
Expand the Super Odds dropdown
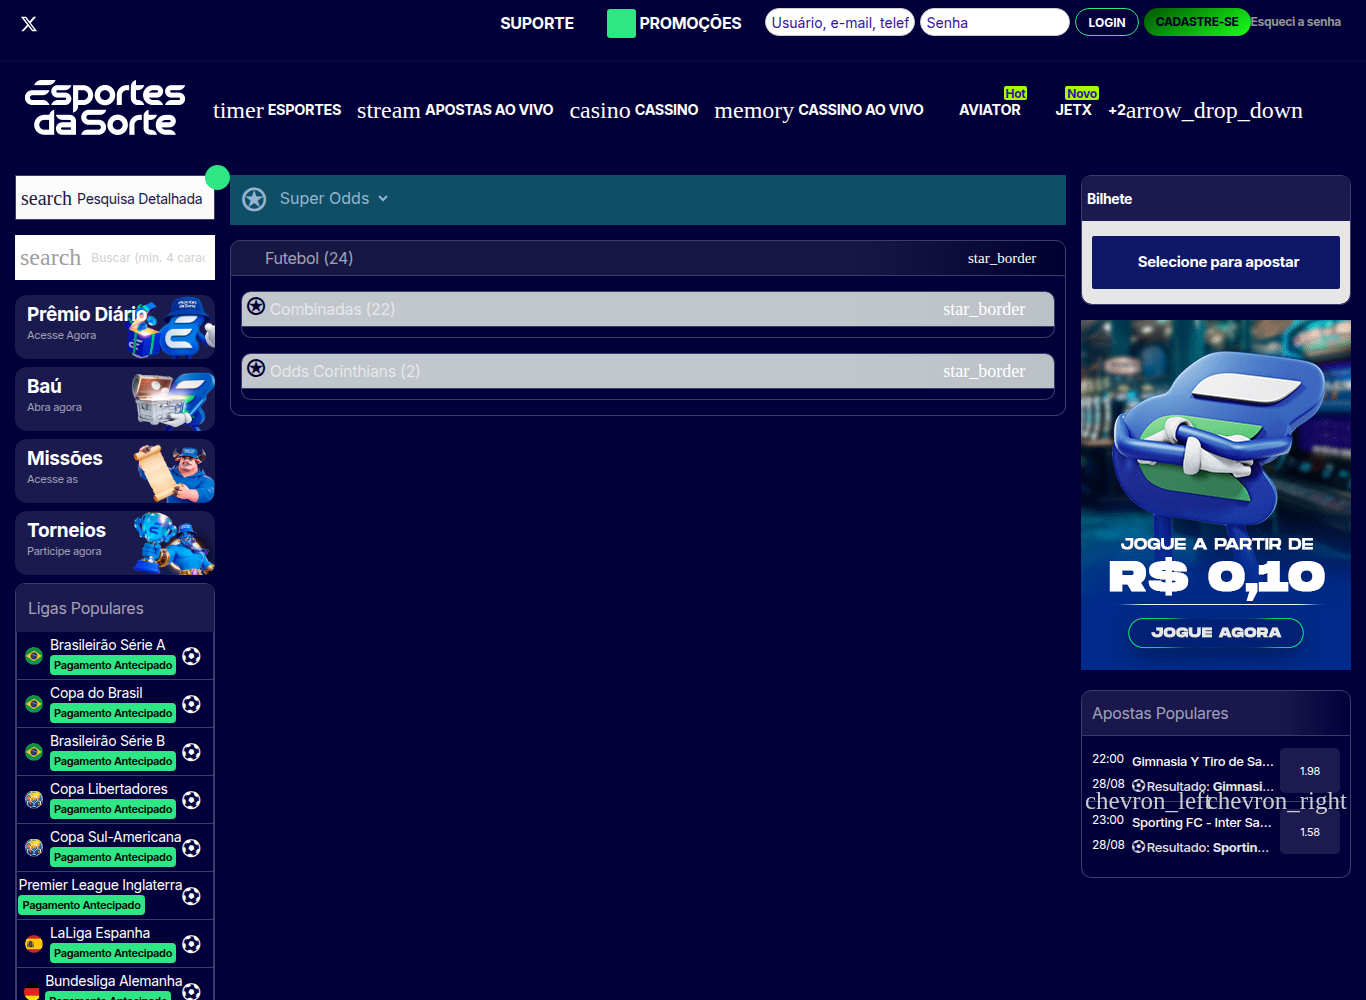383,199
